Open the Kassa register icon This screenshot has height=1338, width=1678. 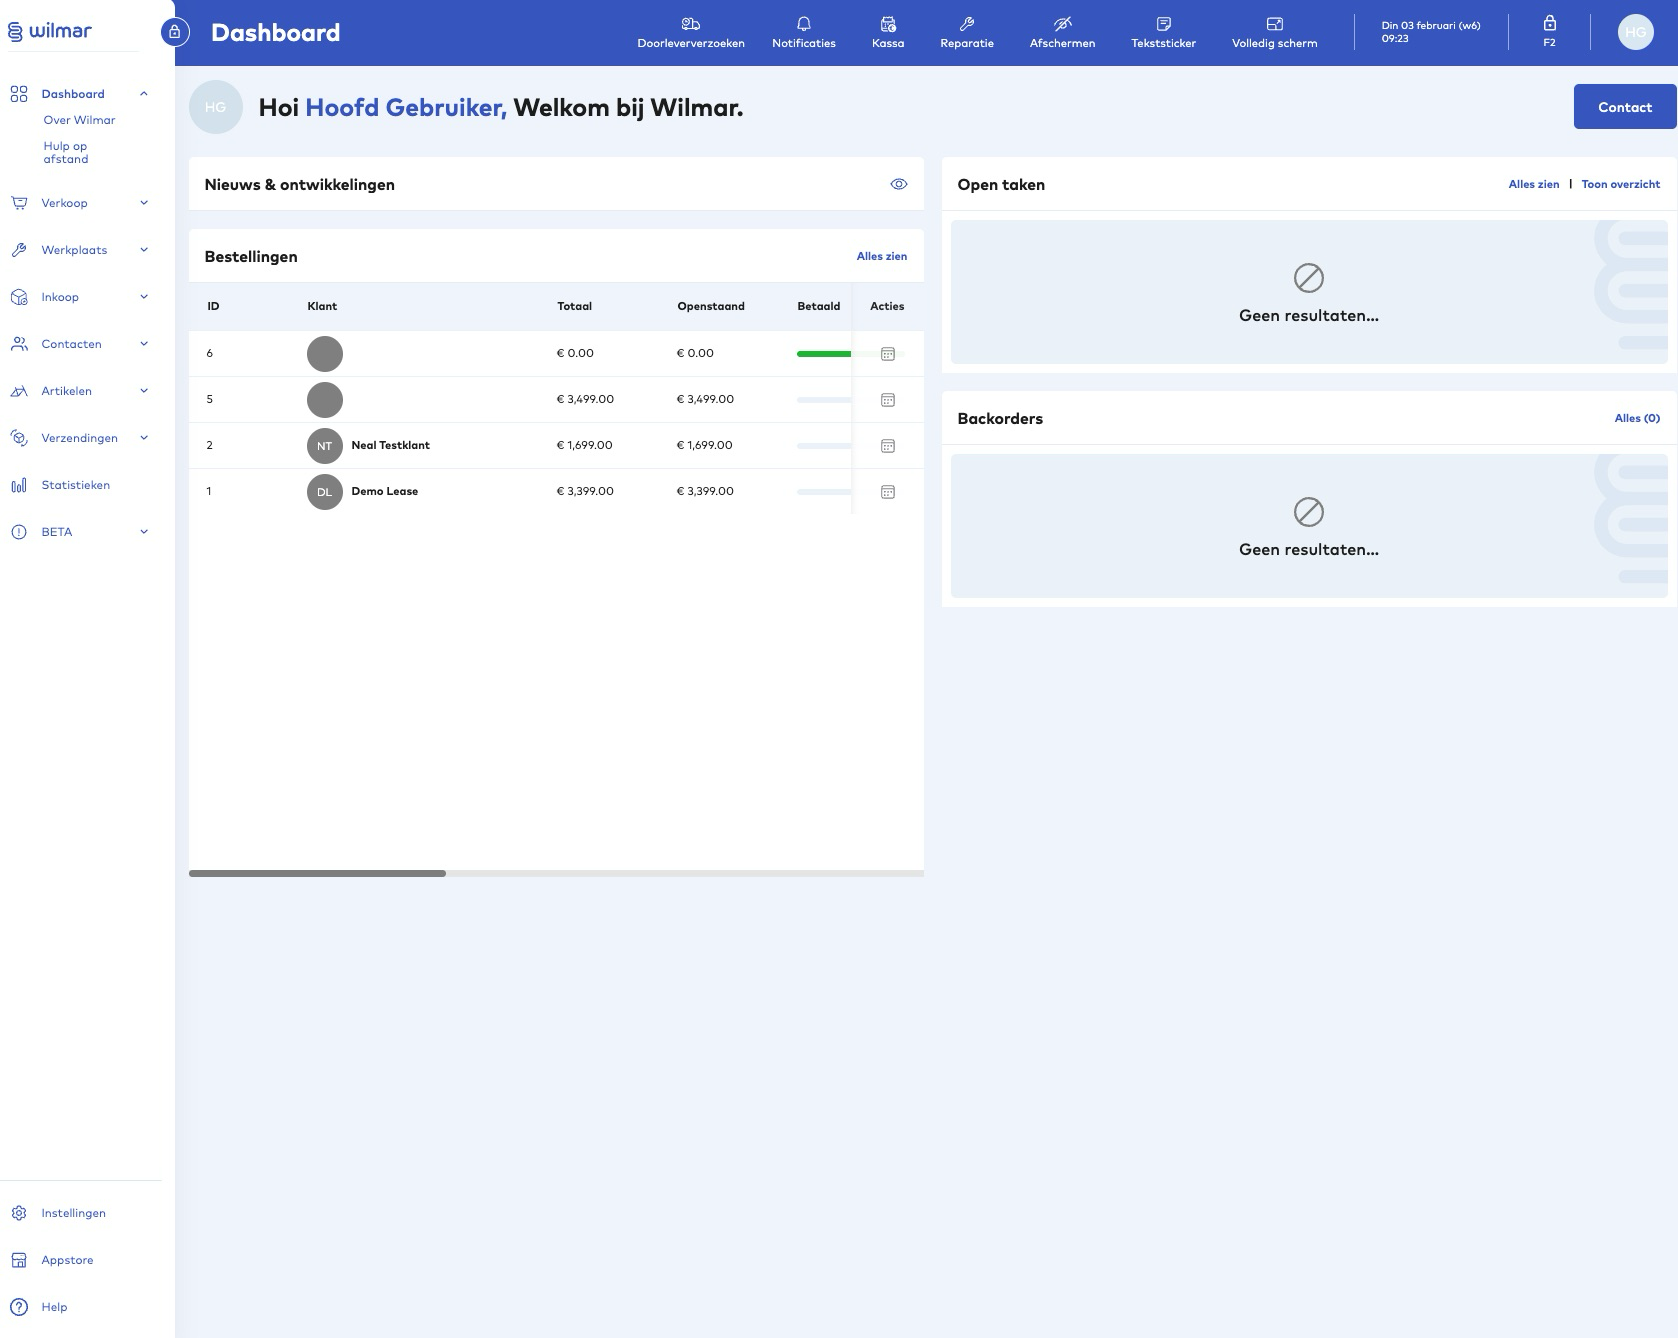tap(887, 24)
